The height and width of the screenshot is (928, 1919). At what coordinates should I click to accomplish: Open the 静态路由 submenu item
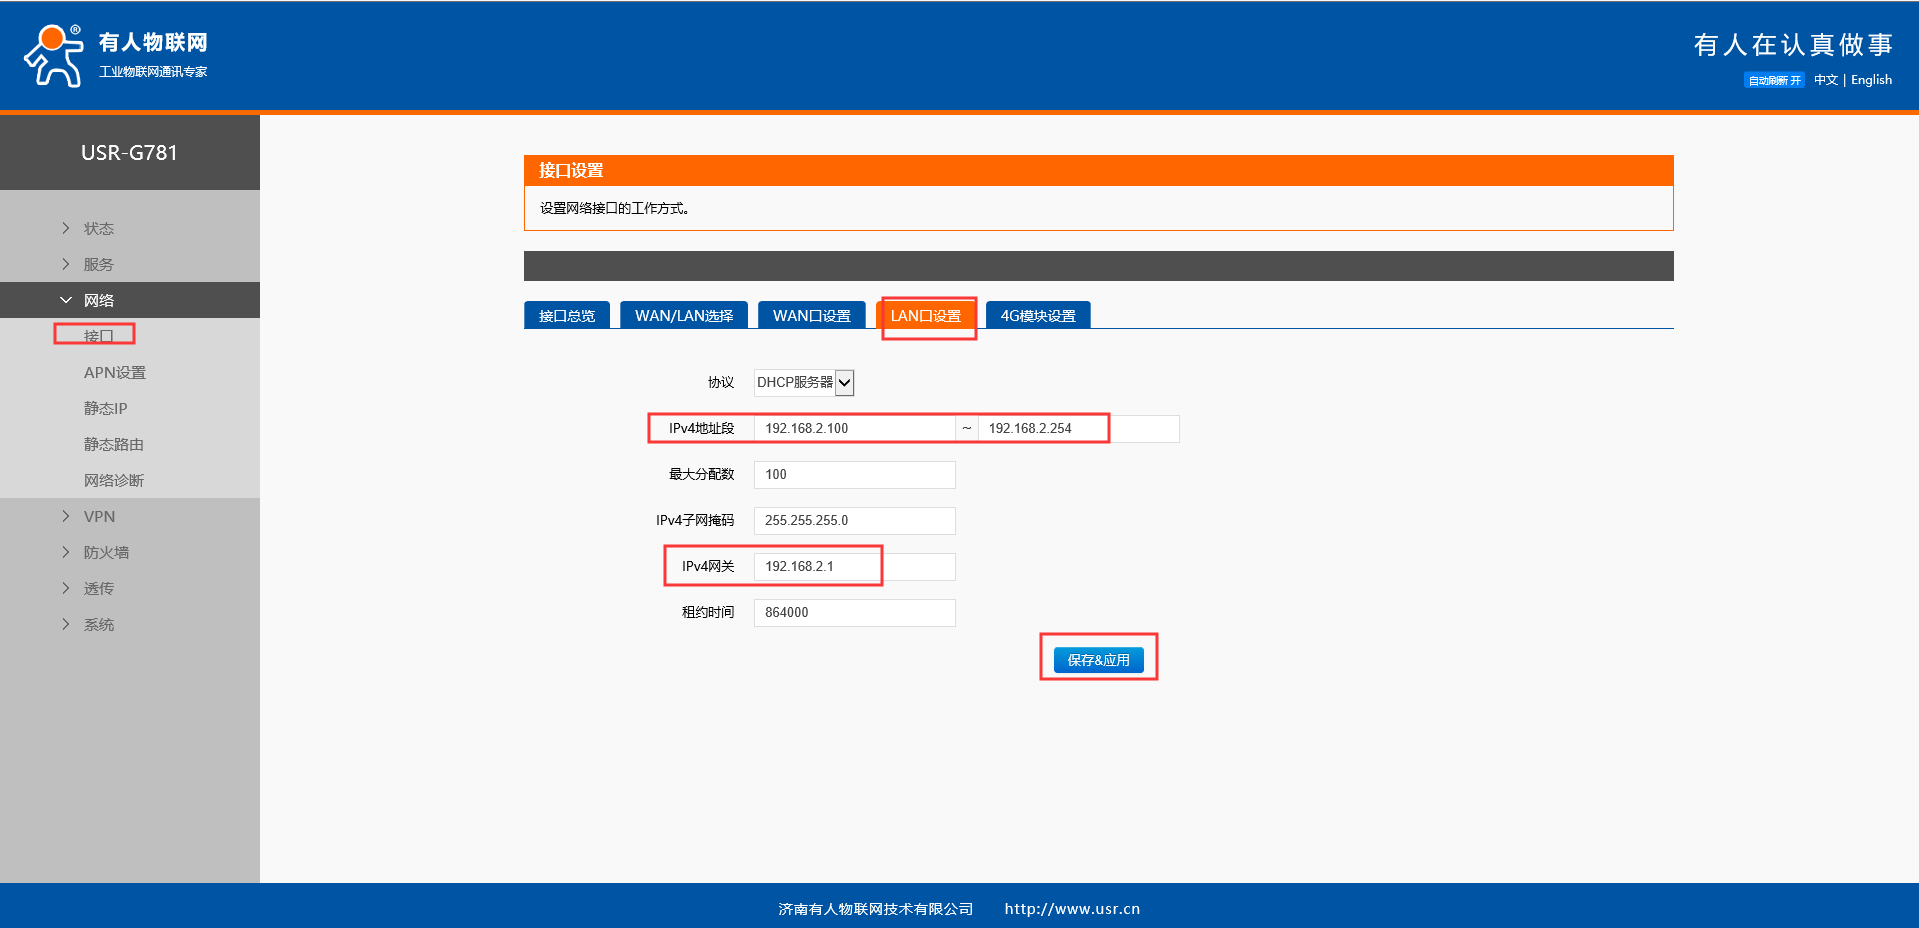point(113,444)
